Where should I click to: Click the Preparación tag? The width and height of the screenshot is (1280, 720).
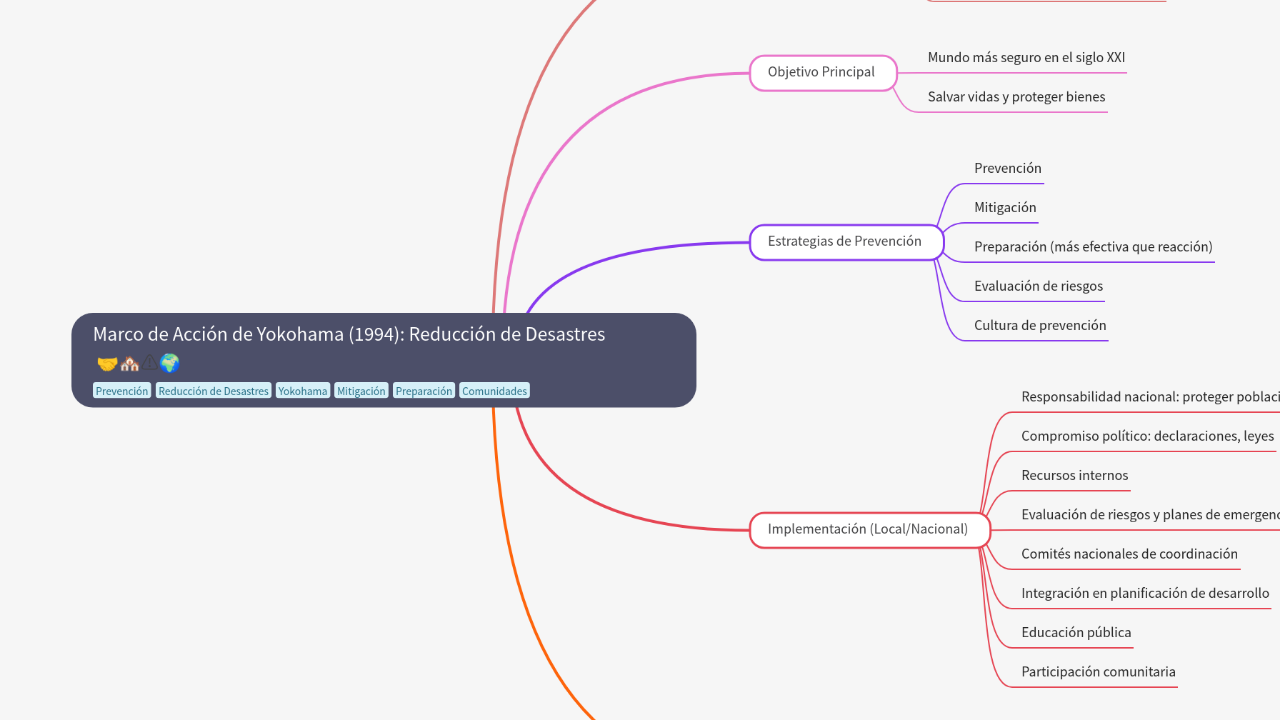(x=424, y=391)
